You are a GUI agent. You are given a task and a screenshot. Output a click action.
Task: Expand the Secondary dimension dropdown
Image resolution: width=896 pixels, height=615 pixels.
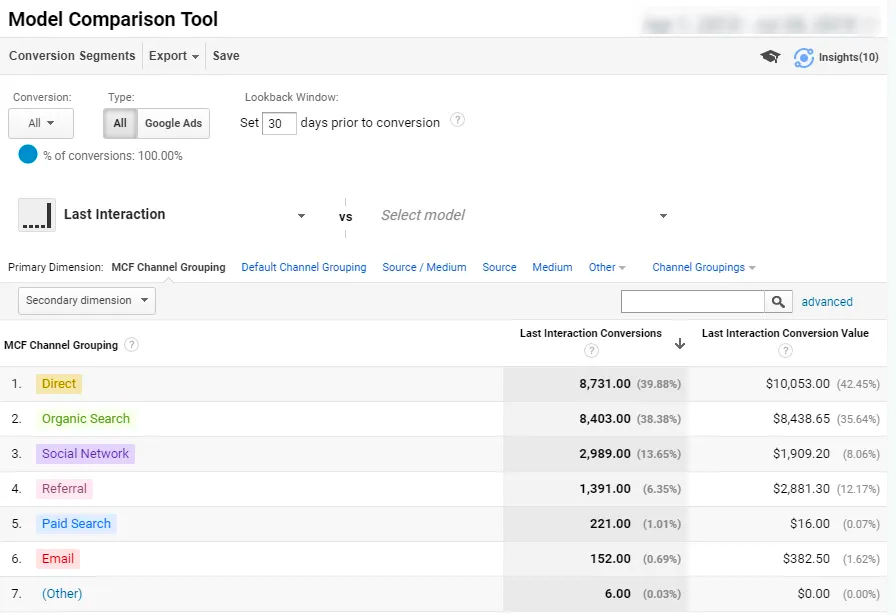[x=86, y=300]
